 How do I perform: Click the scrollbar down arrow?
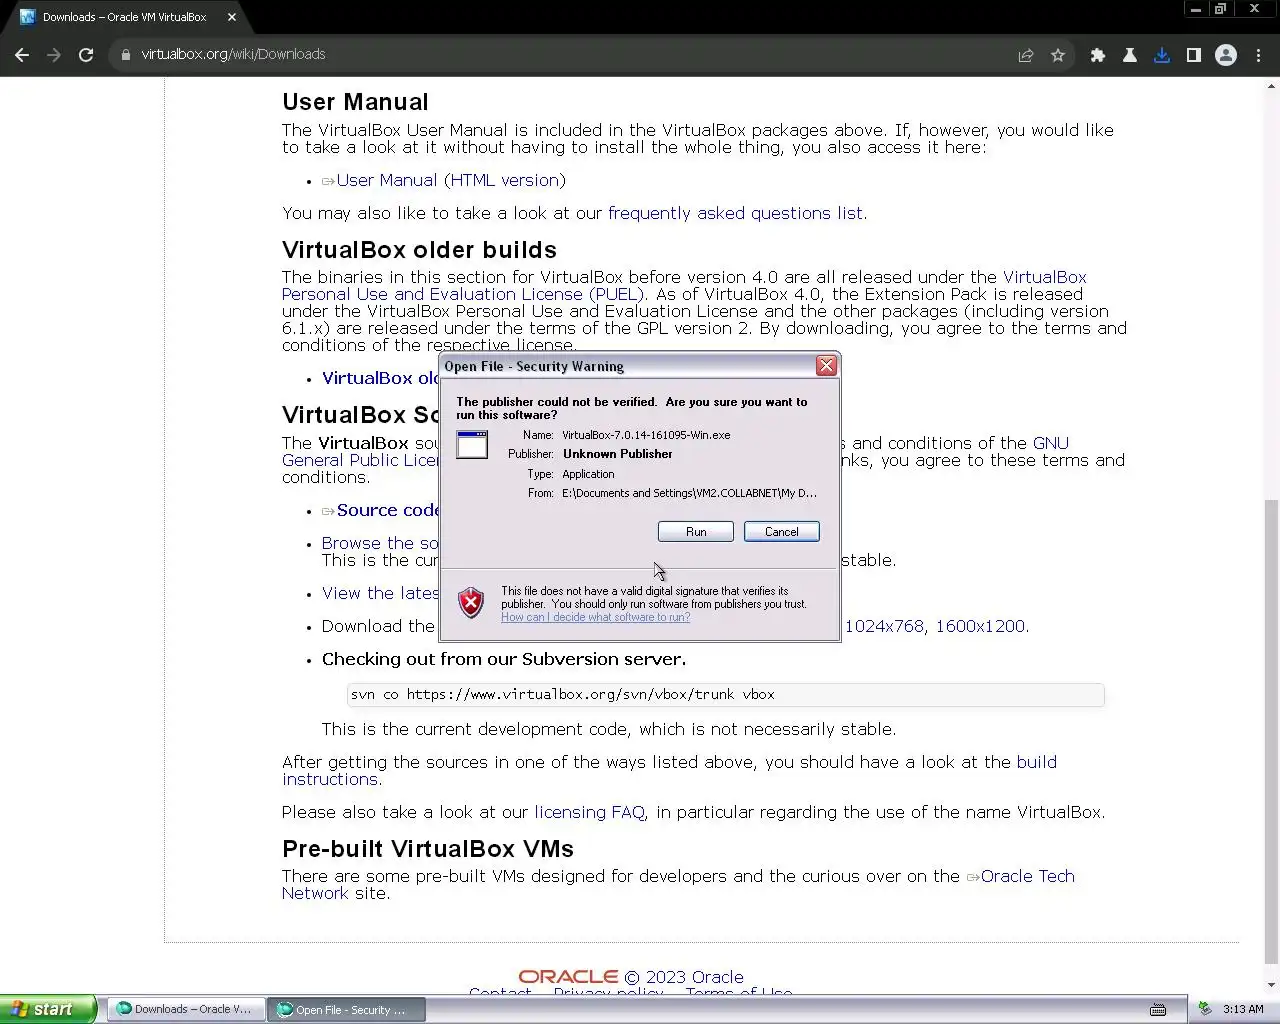(x=1271, y=986)
